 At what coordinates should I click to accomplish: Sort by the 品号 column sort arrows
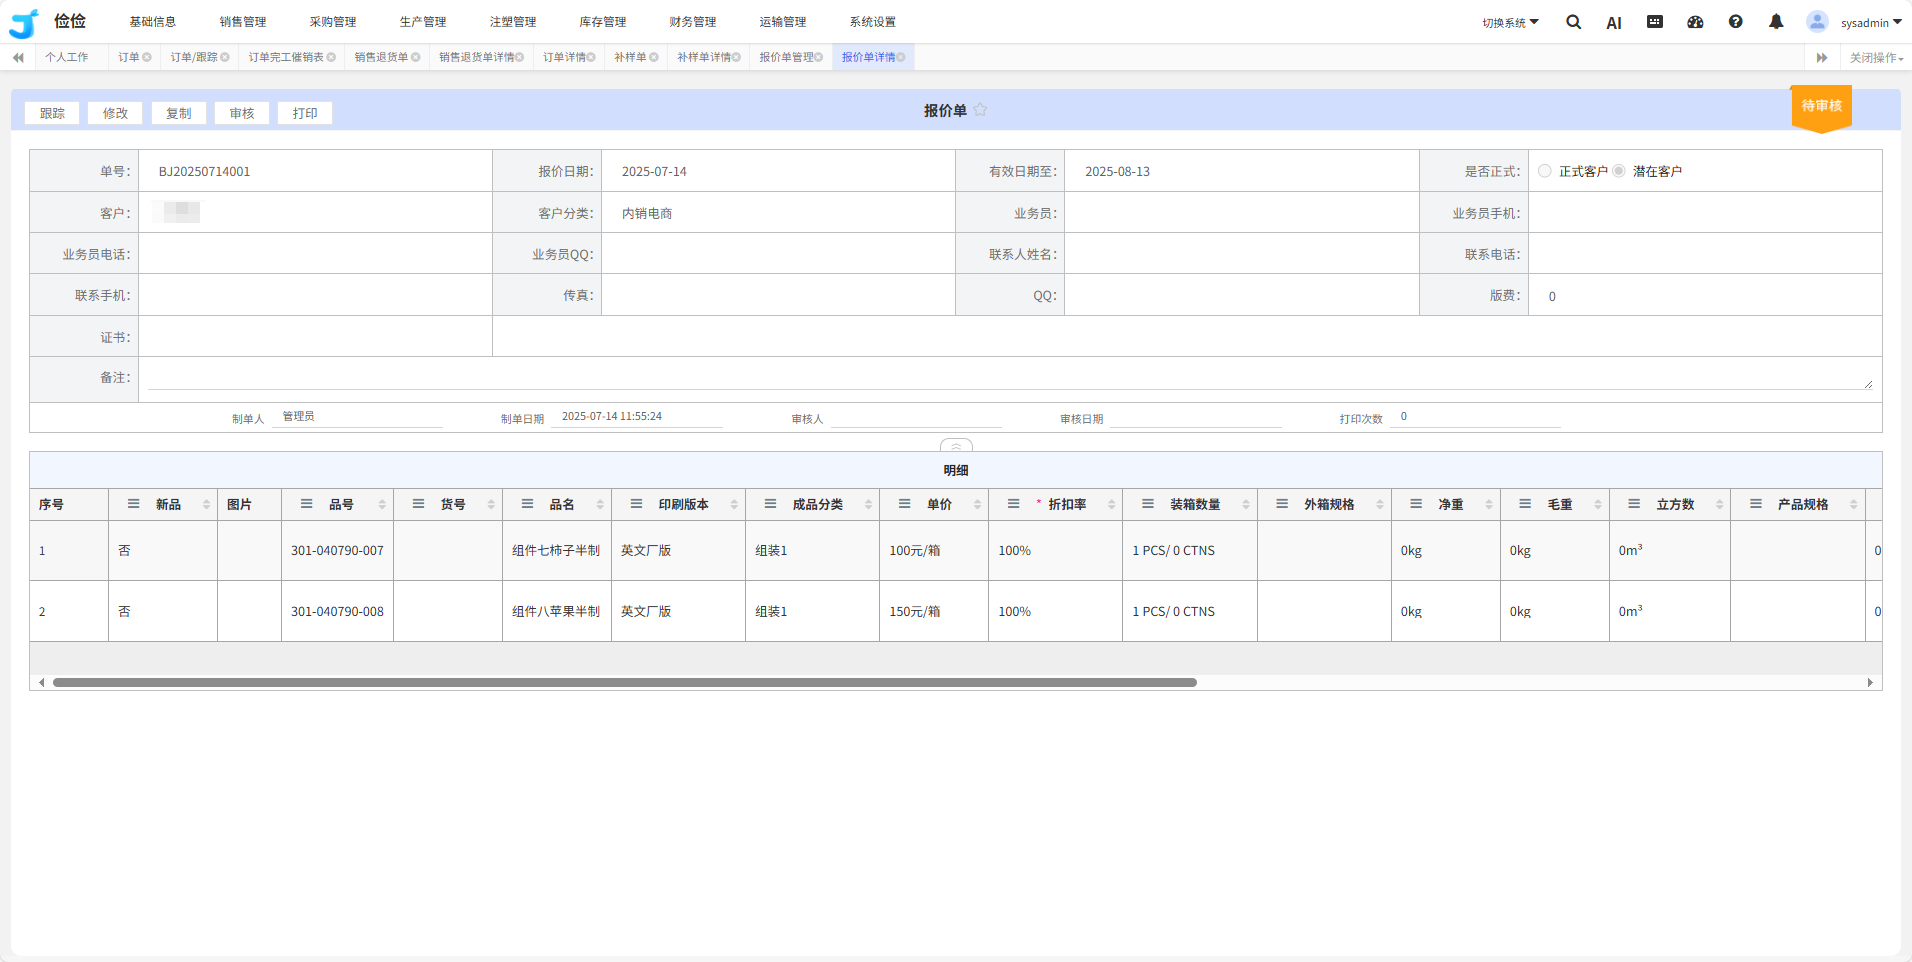tap(382, 505)
